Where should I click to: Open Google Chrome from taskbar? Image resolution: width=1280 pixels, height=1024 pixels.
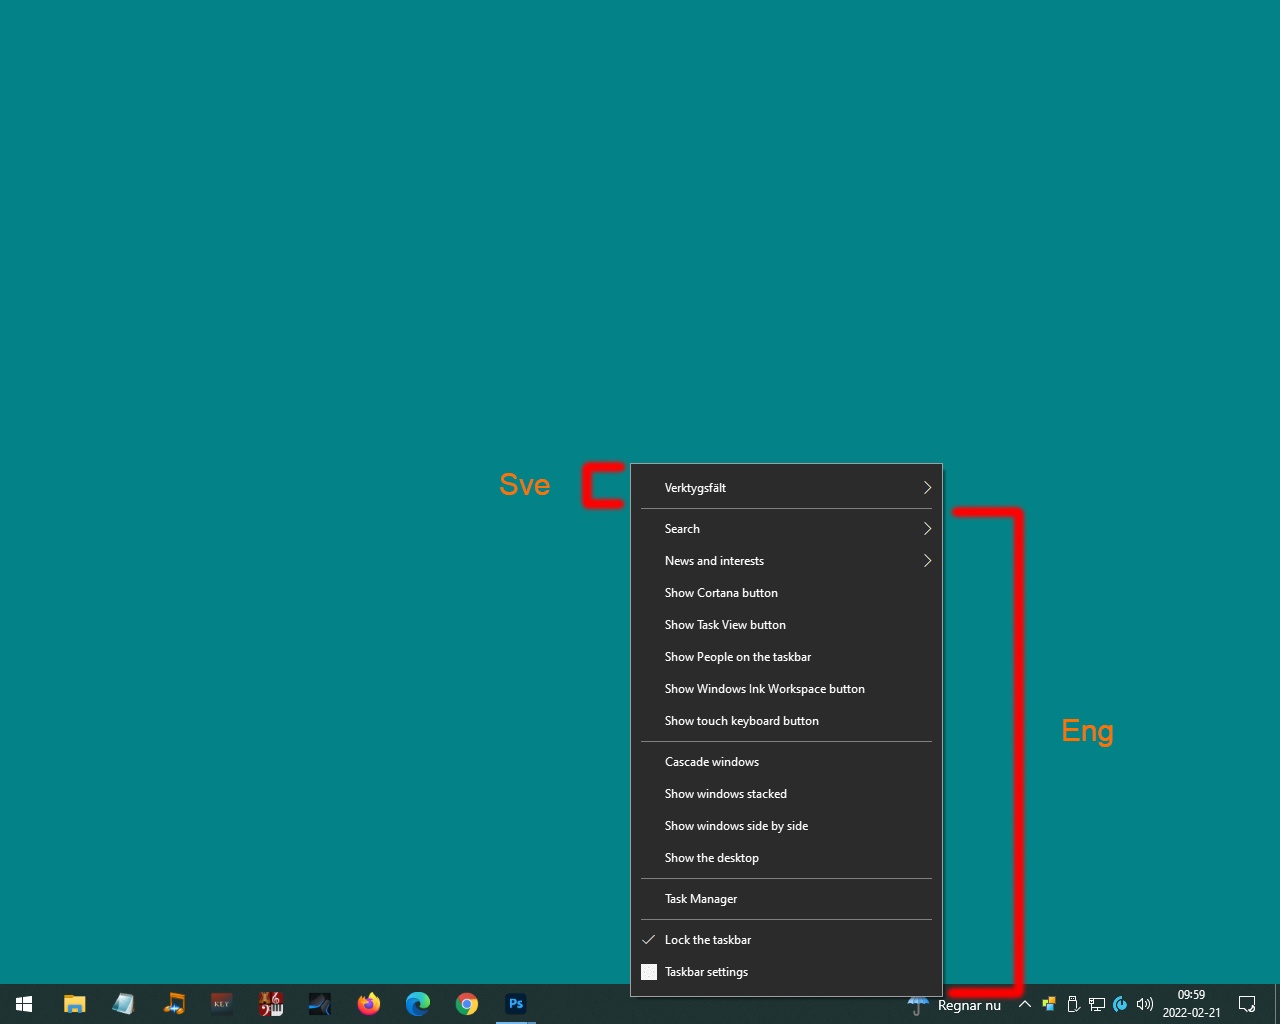[x=467, y=1004]
